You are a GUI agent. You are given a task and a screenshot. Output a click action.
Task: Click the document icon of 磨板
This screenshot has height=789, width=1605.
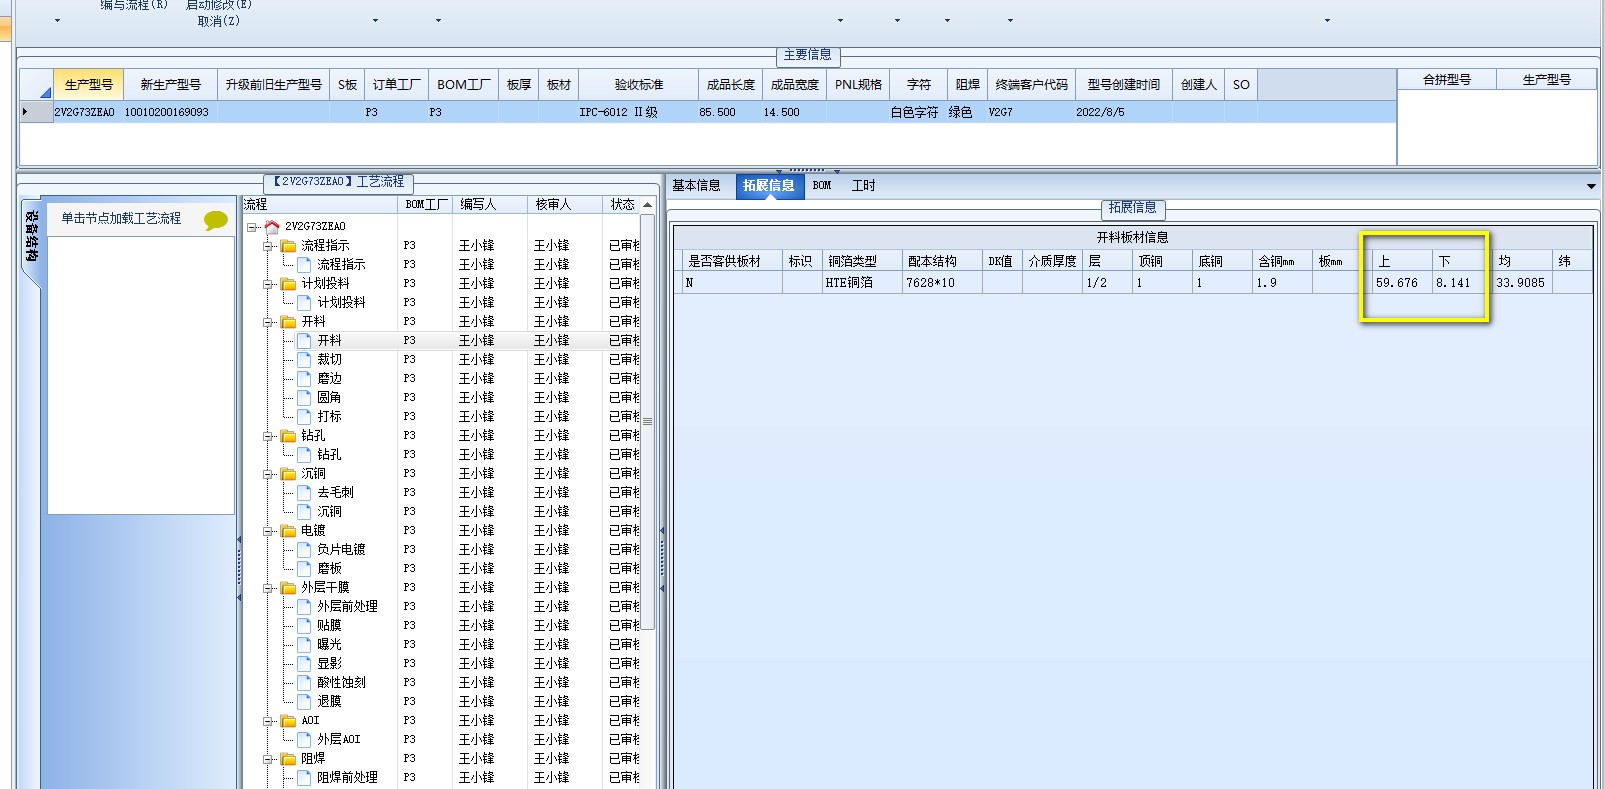click(x=305, y=568)
